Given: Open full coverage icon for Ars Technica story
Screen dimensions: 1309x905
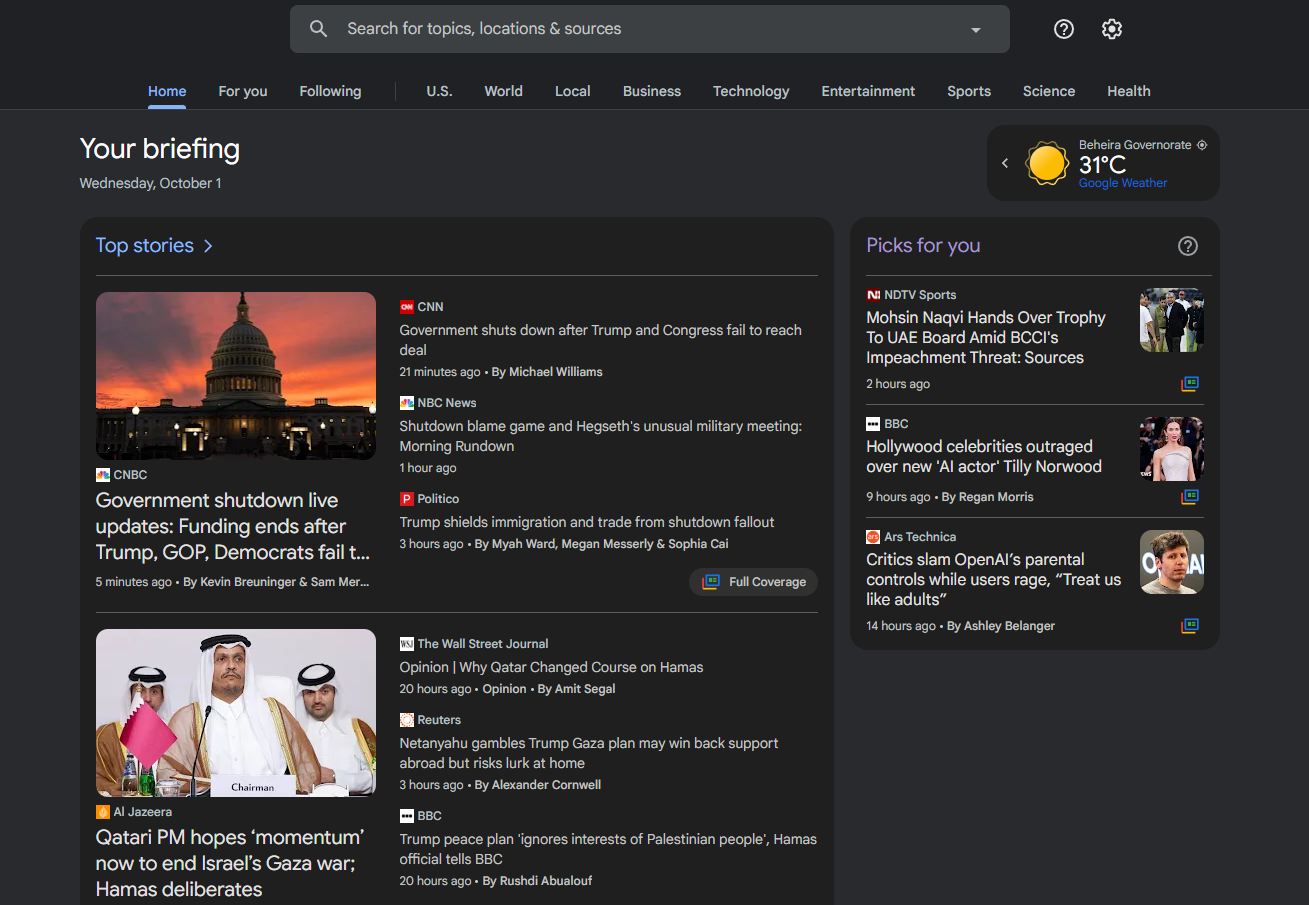Looking at the screenshot, I should (1189, 626).
